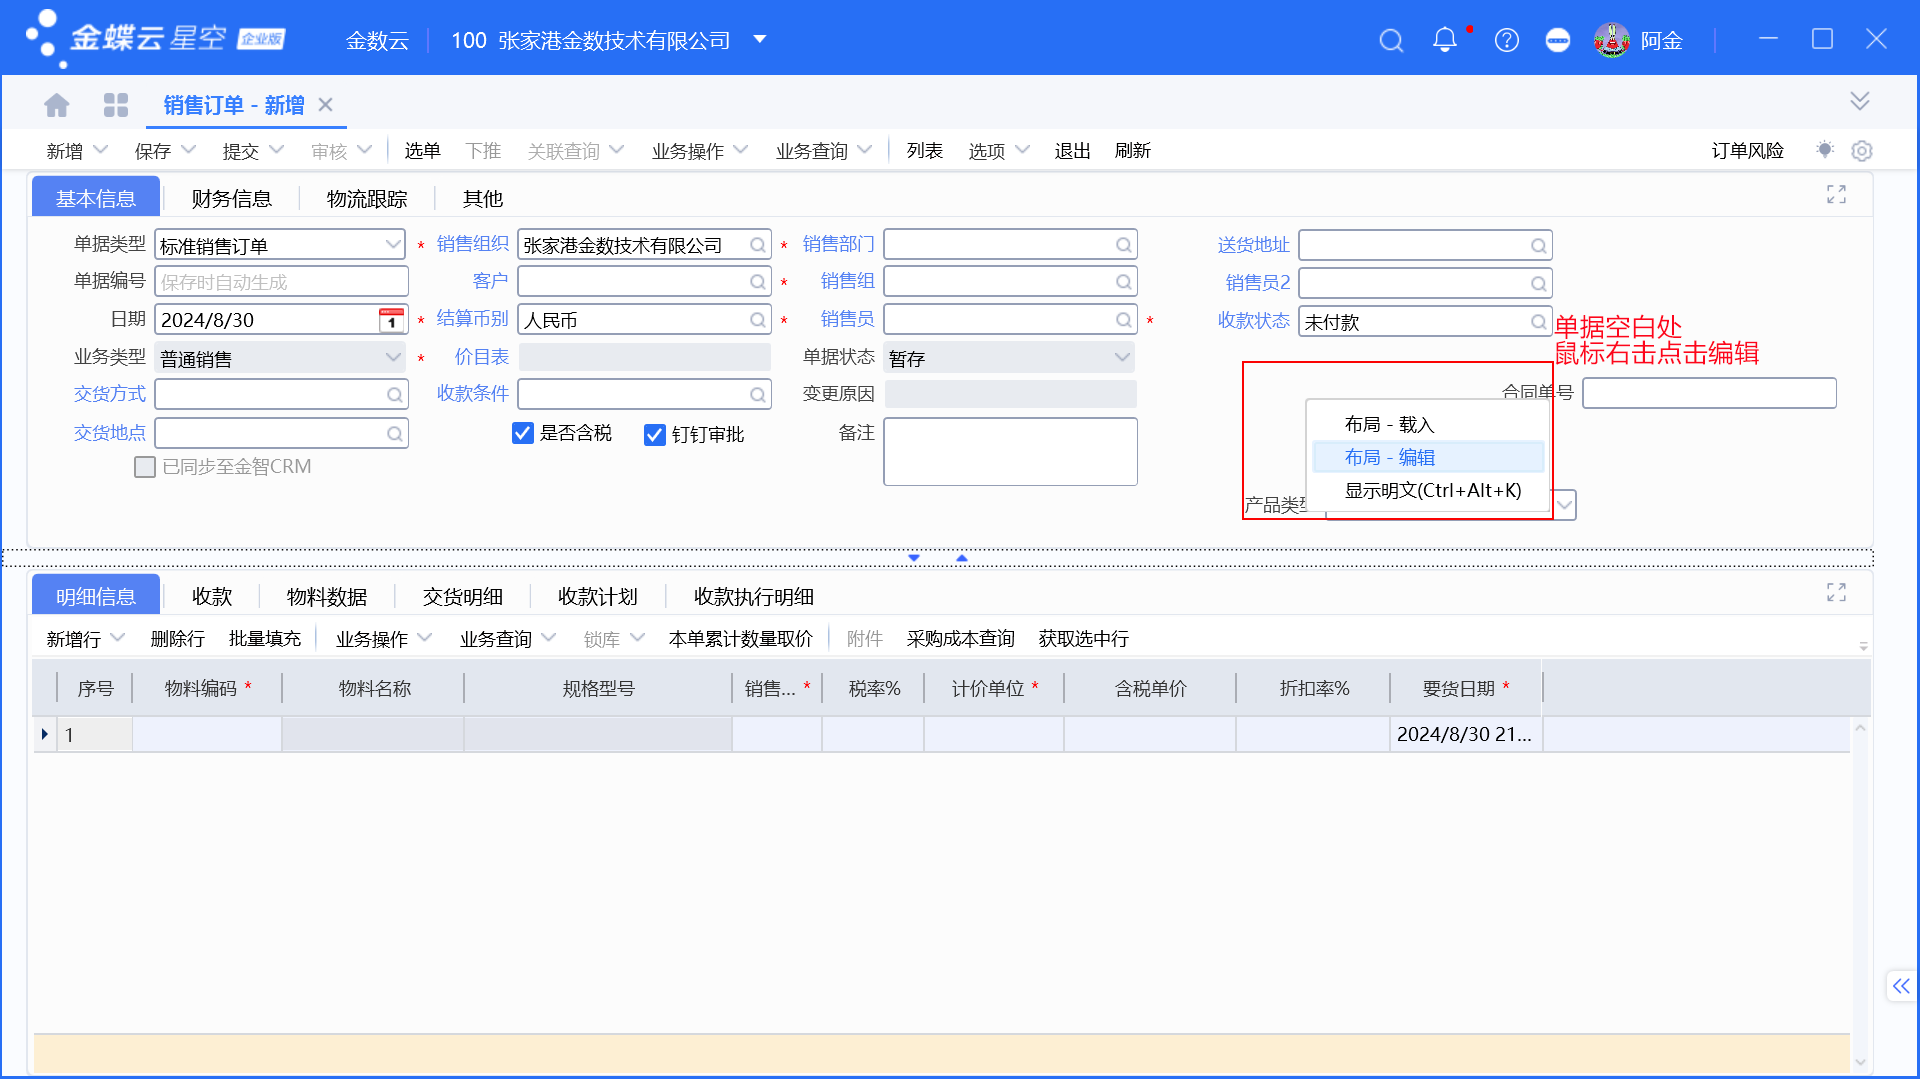Click lookup magnifier in 销售员2 field

(x=1539, y=284)
